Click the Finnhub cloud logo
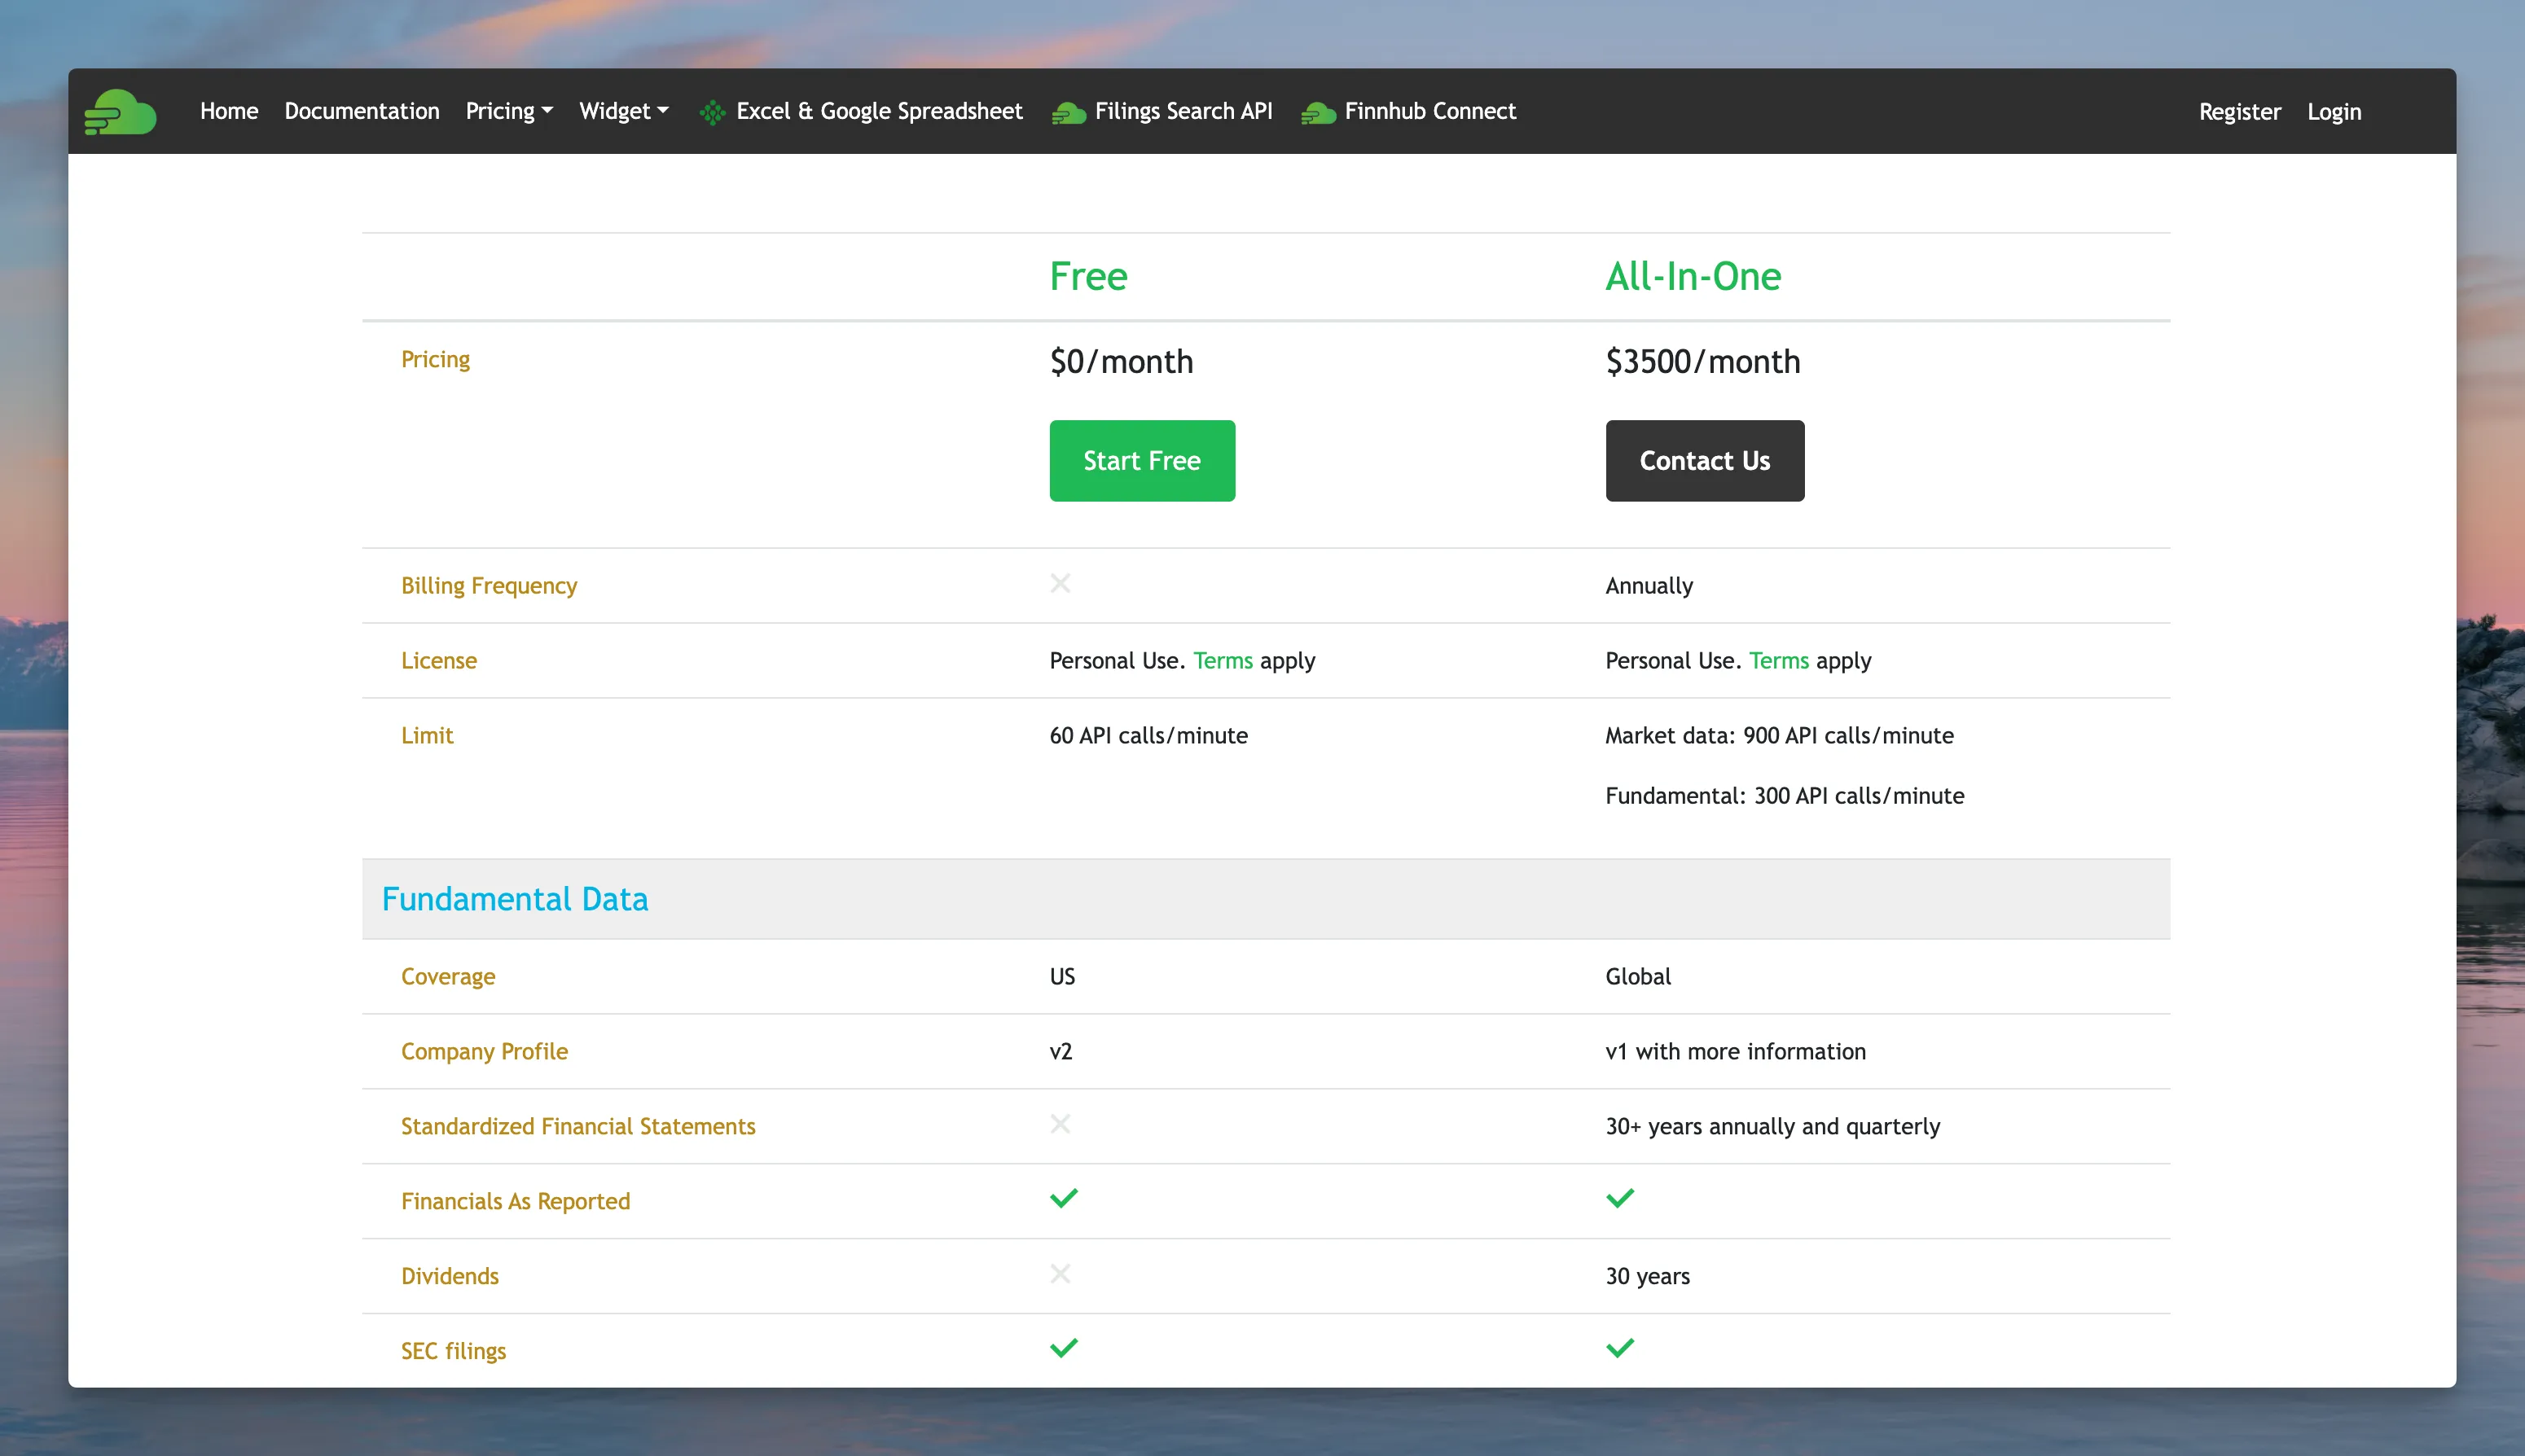2525x1456 pixels. tap(120, 112)
